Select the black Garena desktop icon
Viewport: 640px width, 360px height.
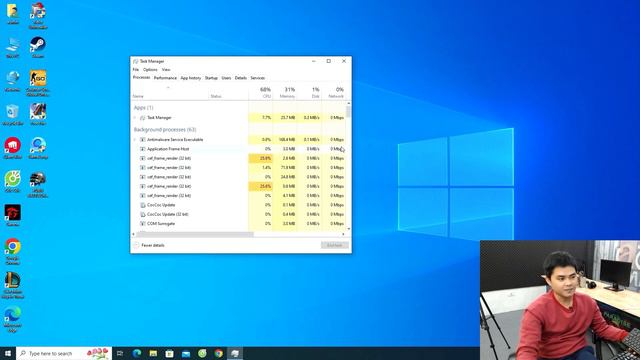click(12, 215)
